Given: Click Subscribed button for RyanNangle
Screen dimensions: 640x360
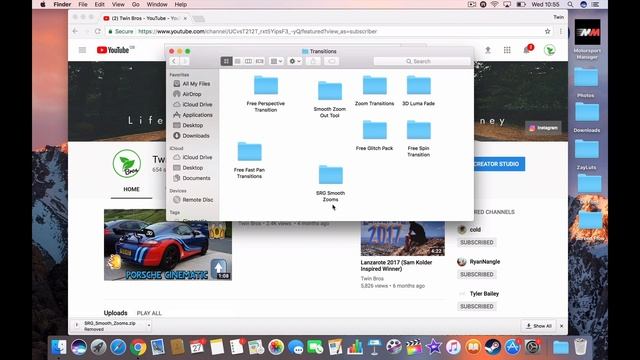Looking at the screenshot, I should 477,274.
